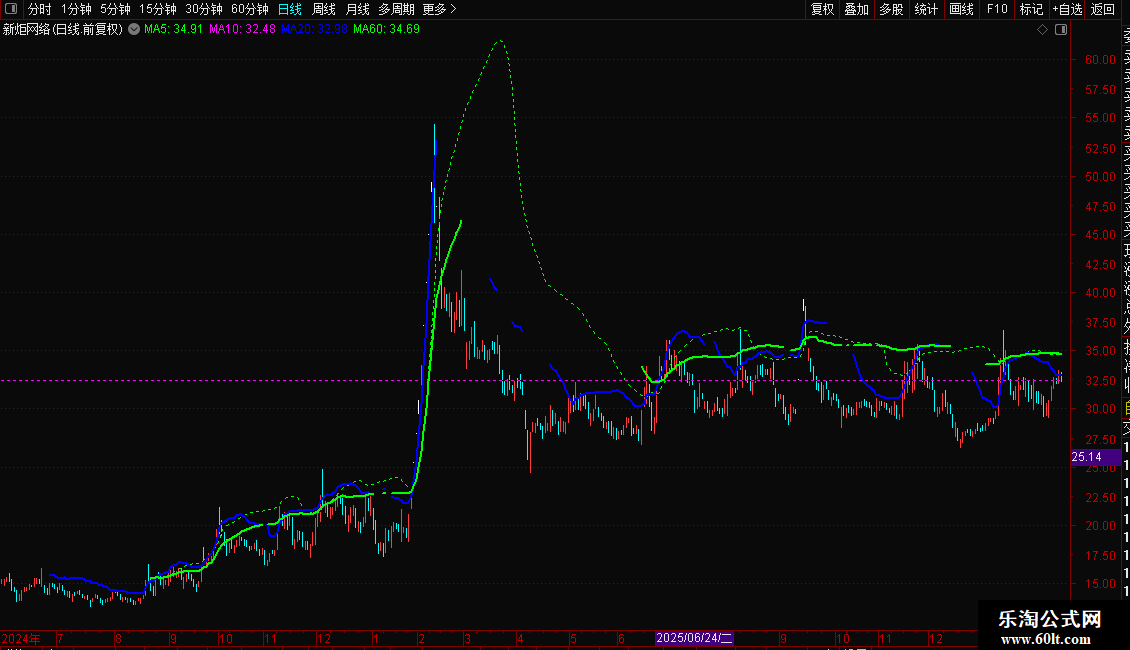Click the 32.50 price axis label
Image resolution: width=1130 pixels, height=650 pixels.
(1100, 380)
